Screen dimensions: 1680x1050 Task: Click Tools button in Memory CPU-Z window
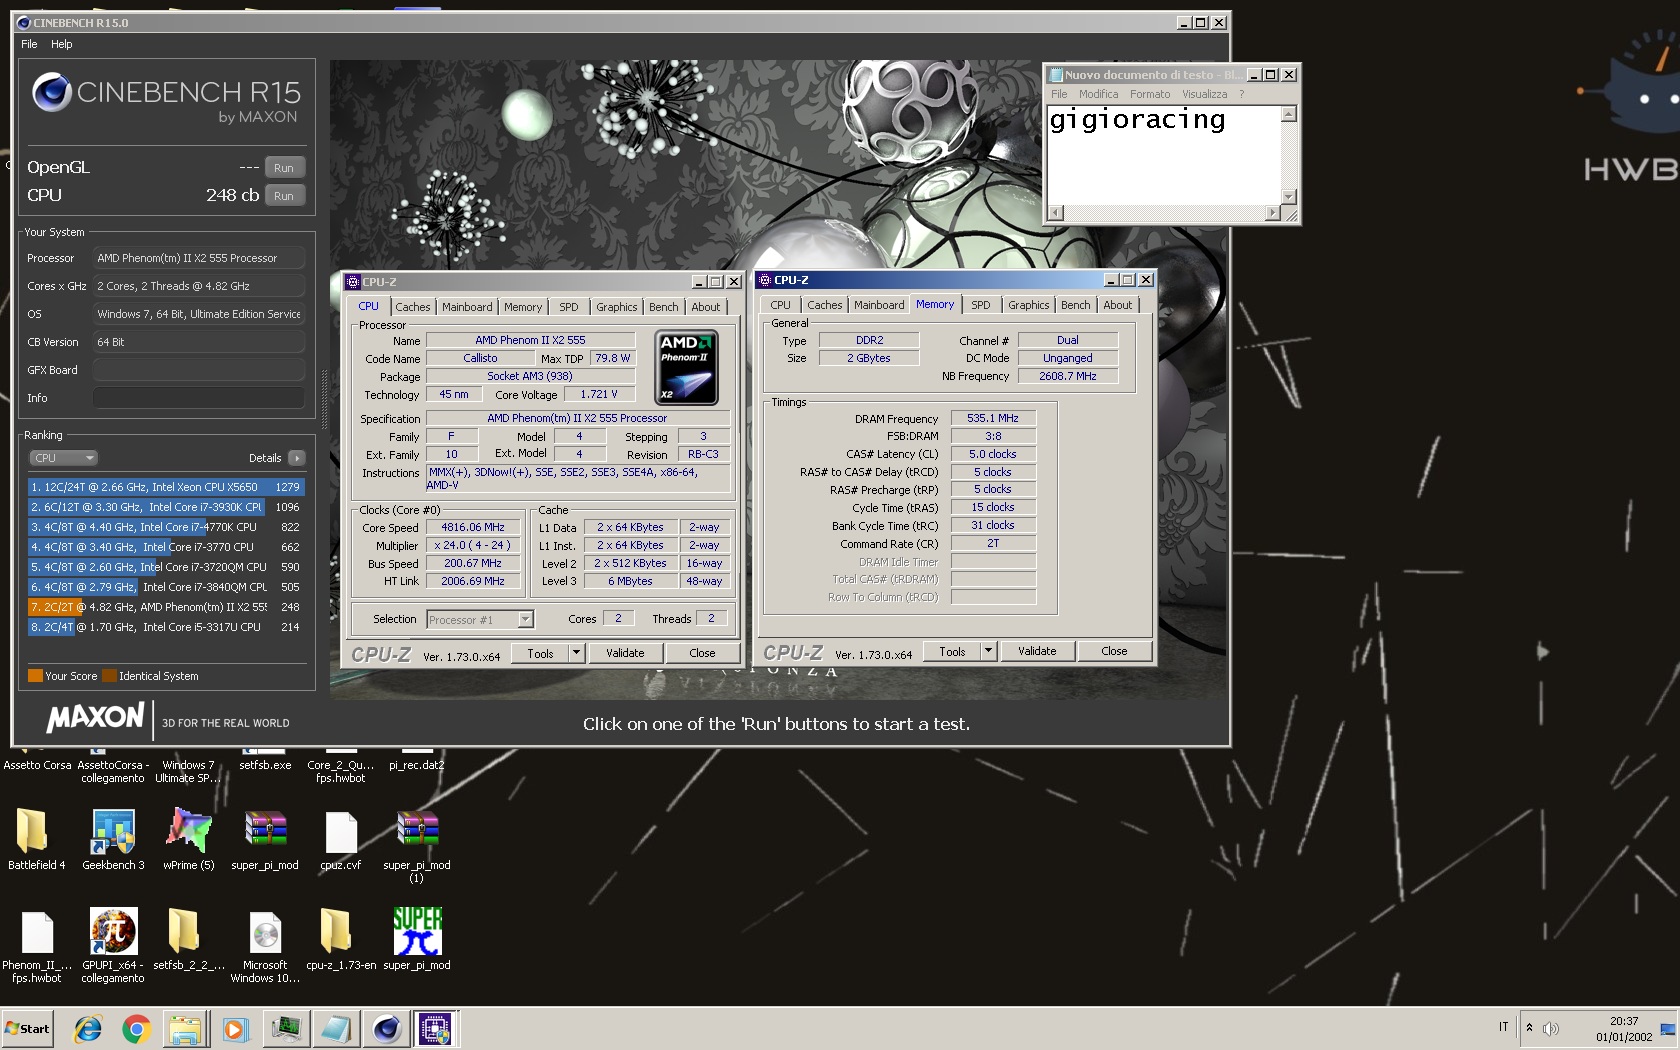[953, 651]
